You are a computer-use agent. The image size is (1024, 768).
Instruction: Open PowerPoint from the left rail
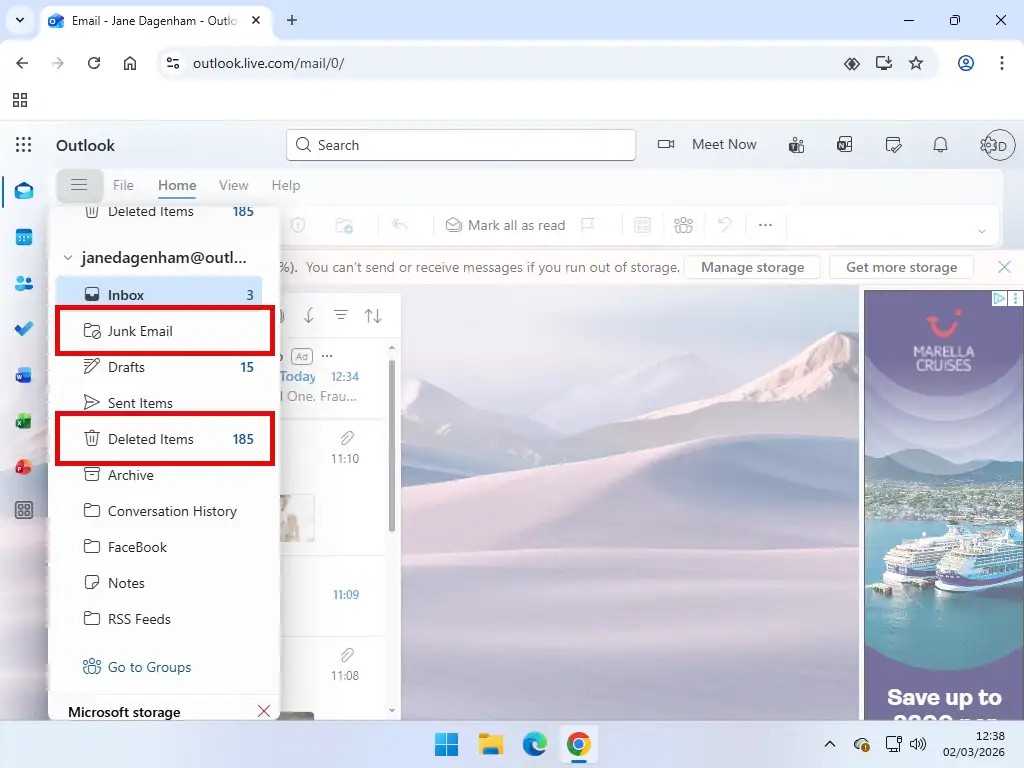pyautogui.click(x=24, y=467)
